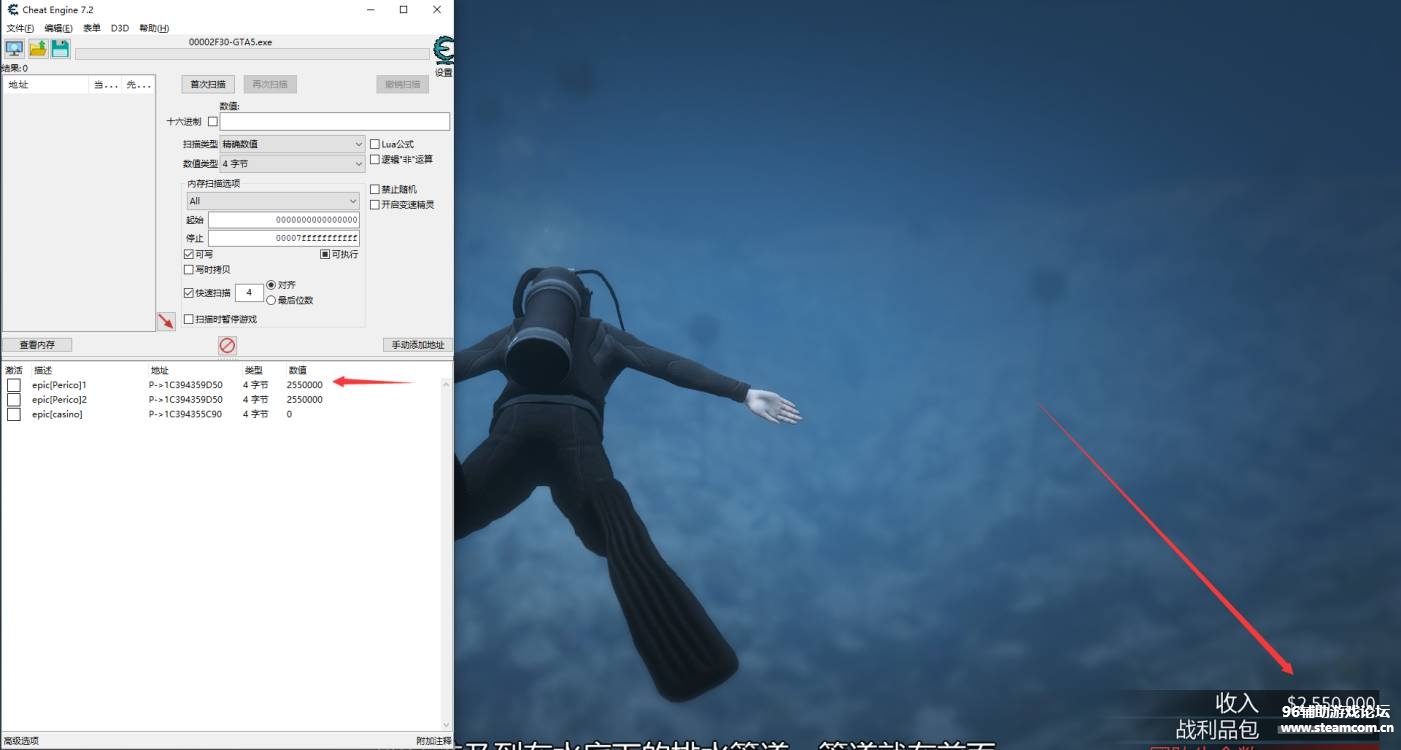Select the epic[Perico]2 description text
Viewport: 1401px width, 750px height.
(59, 399)
